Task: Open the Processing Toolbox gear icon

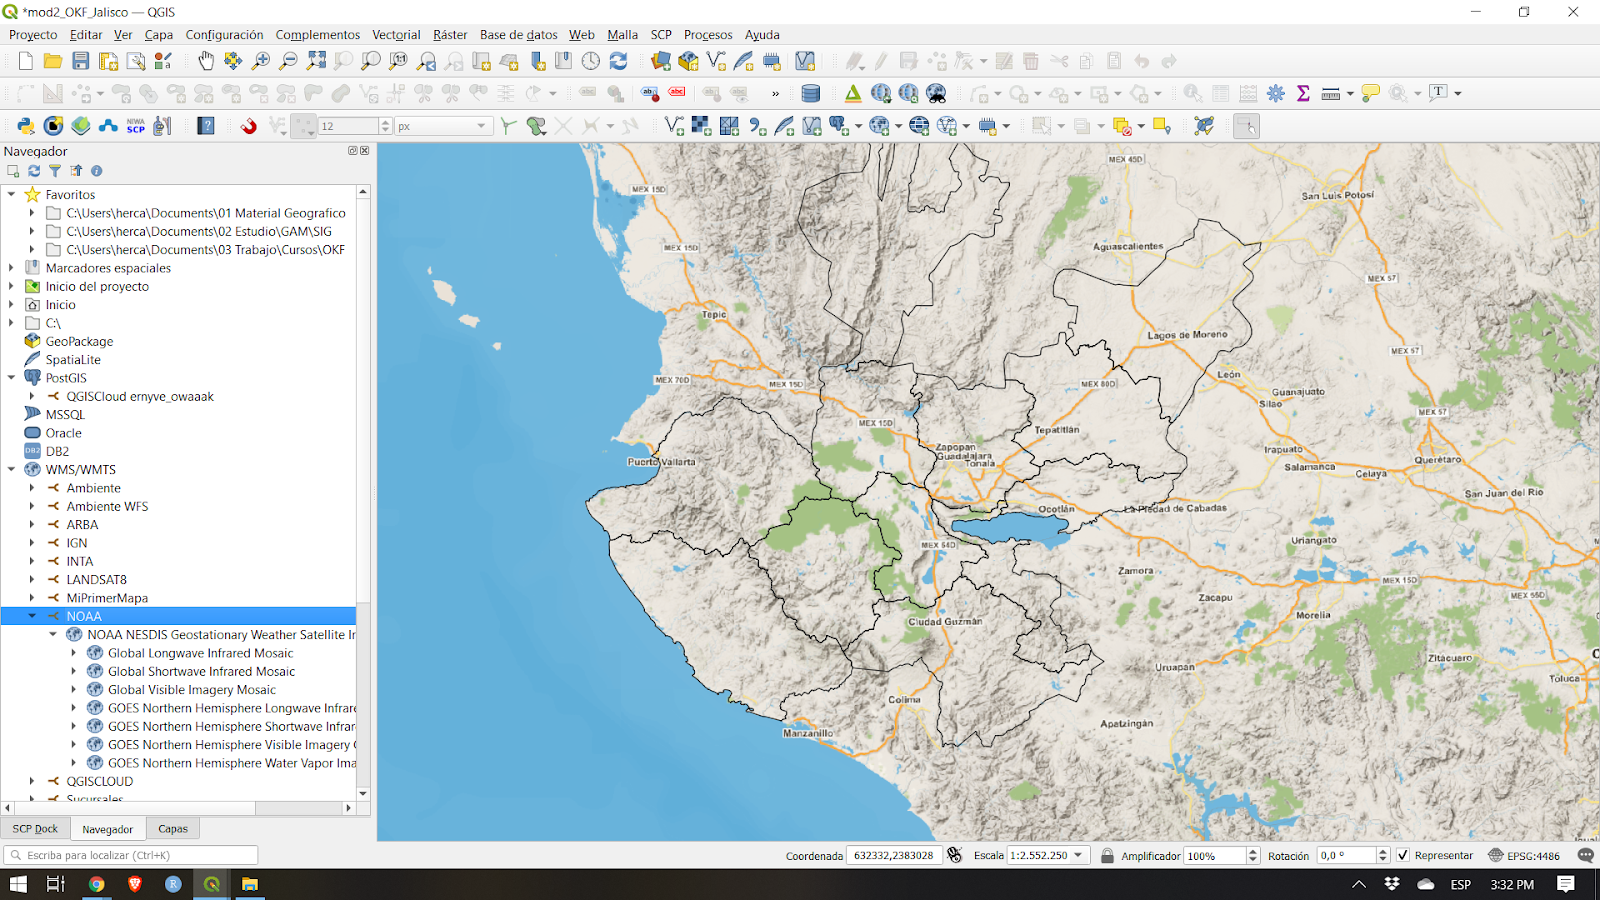Action: (x=1276, y=93)
